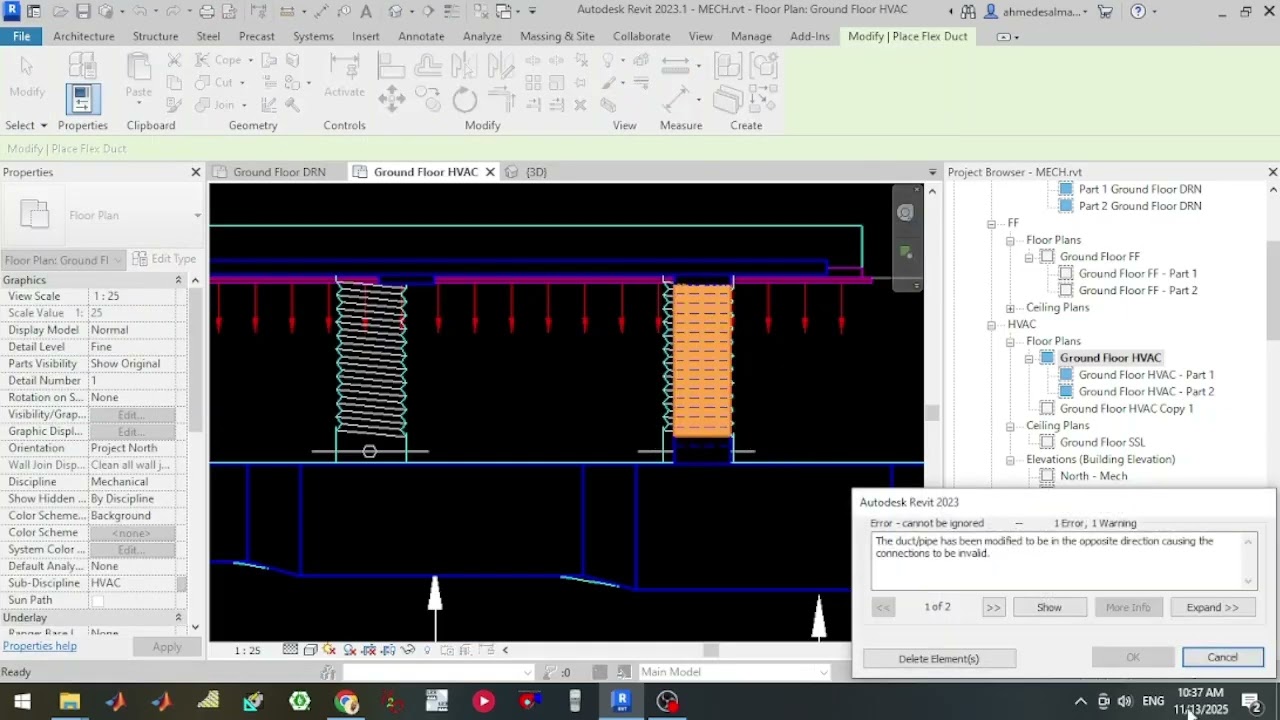
Task: Select Ground Floor HVAC - Part 1 view
Action: (x=1146, y=375)
